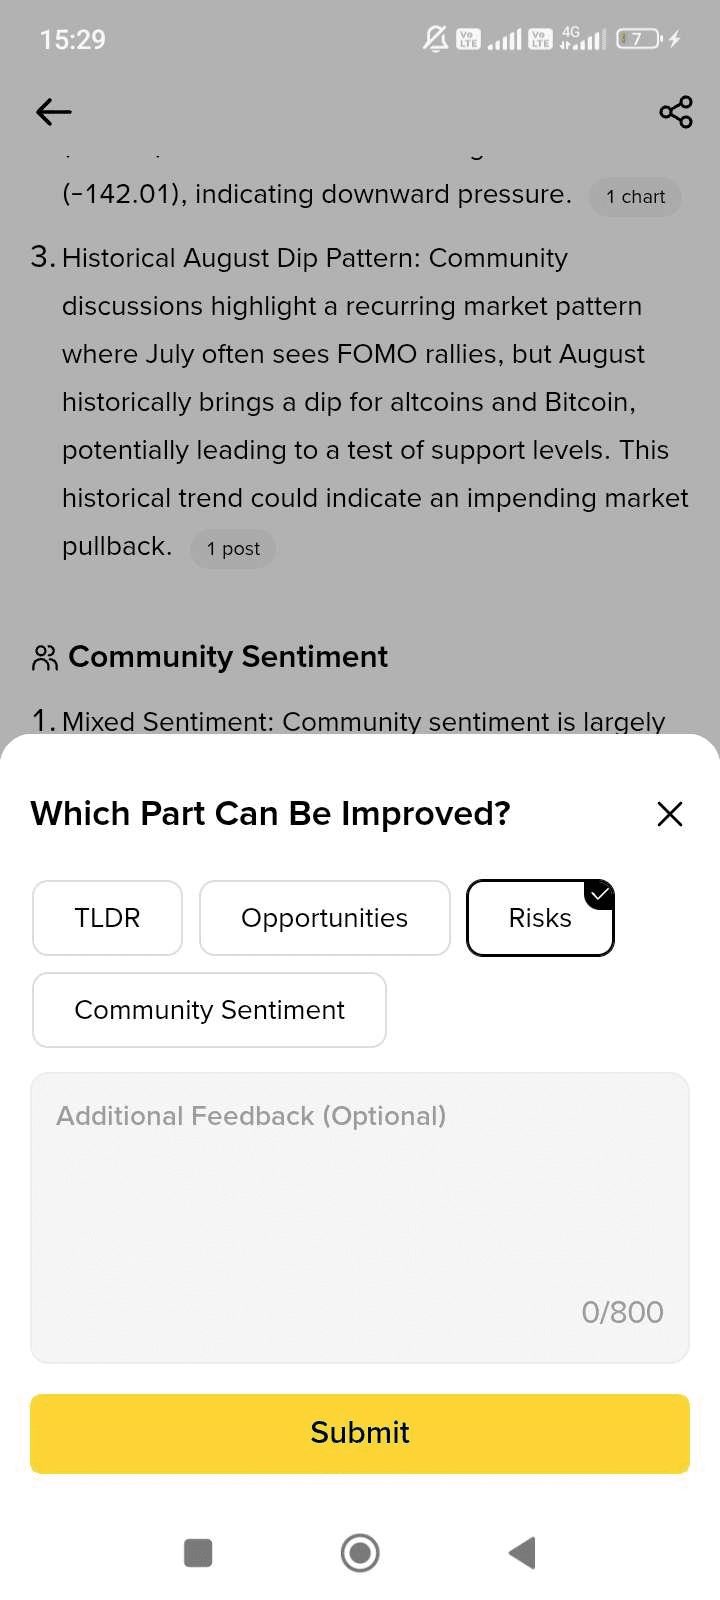Tap the Mixed Sentiment list item
Image resolution: width=720 pixels, height=1600 pixels.
click(363, 721)
